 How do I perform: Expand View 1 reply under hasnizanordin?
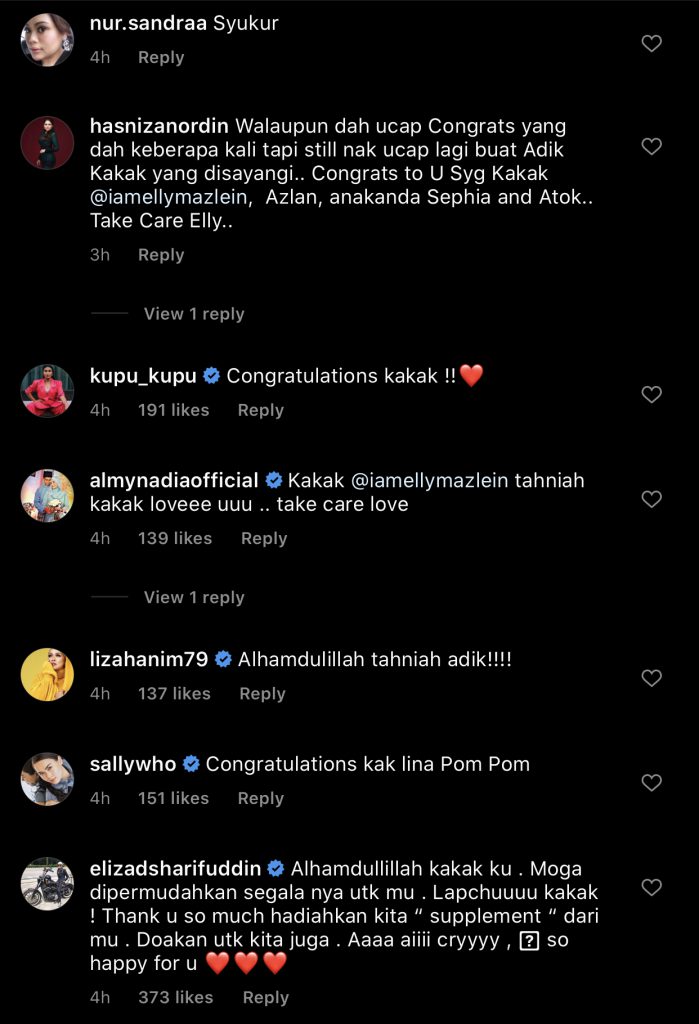[194, 314]
